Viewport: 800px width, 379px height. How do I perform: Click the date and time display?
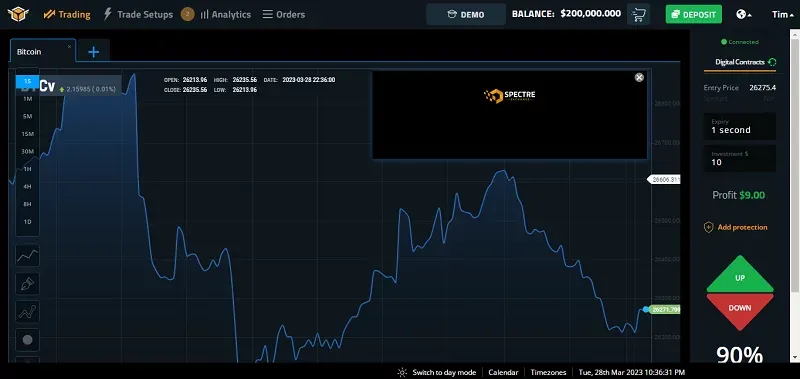click(632, 372)
